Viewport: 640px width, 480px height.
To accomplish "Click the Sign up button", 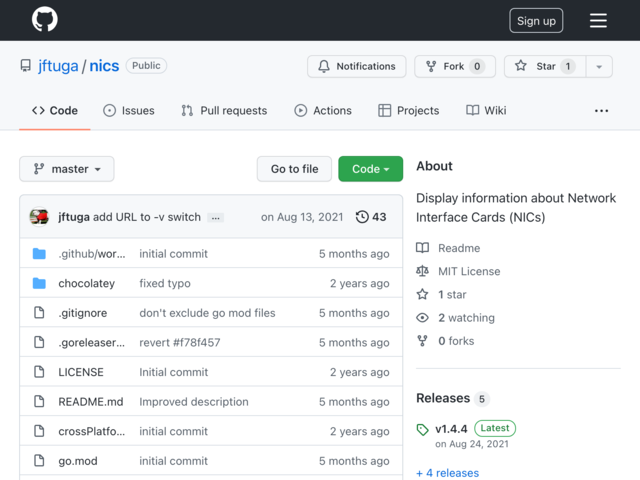I will click(x=536, y=20).
